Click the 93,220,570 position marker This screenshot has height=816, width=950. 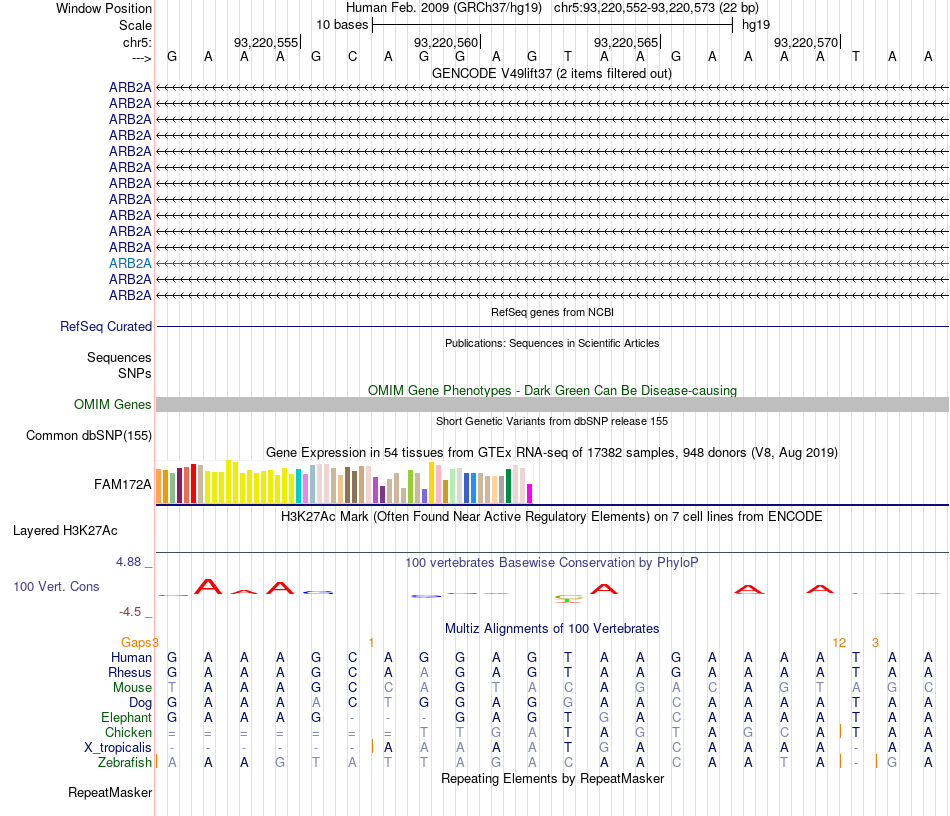(806, 42)
